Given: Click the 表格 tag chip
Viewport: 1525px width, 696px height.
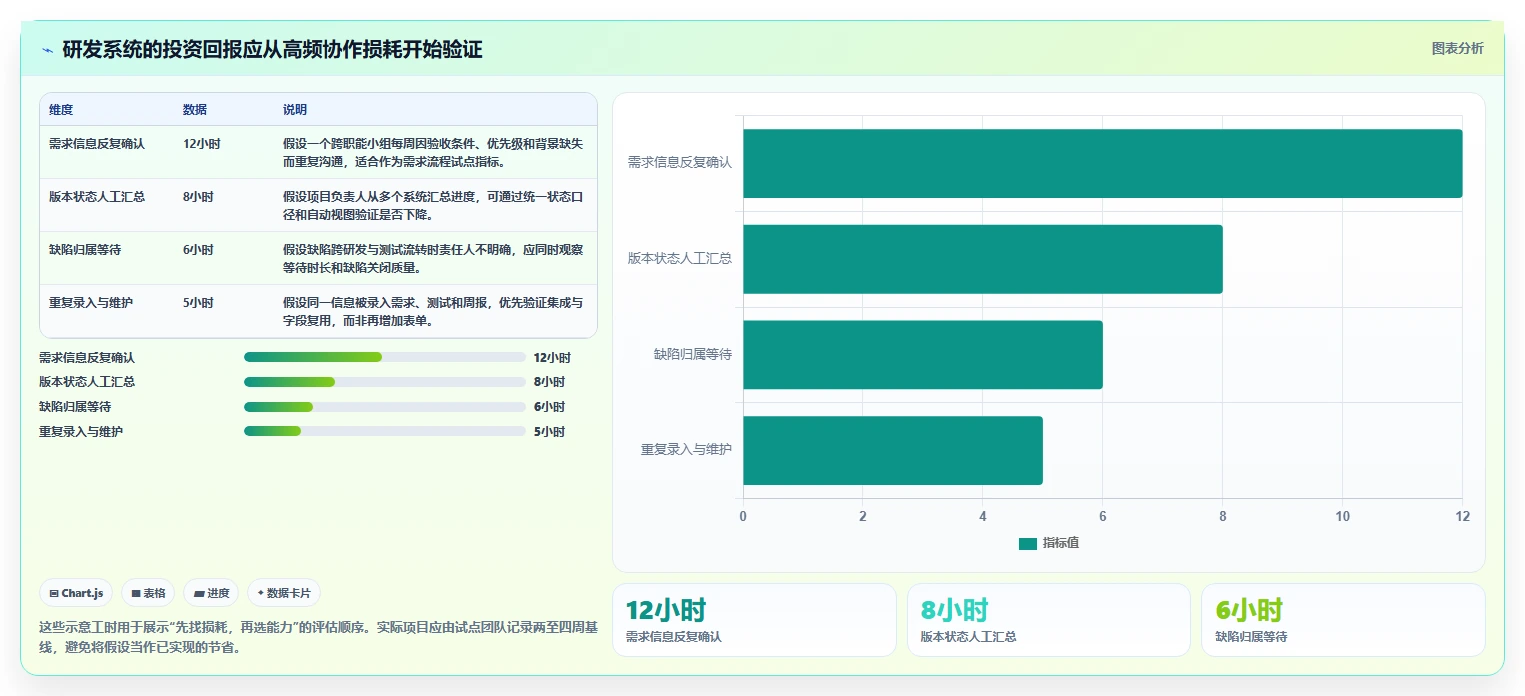Looking at the screenshot, I should (148, 593).
